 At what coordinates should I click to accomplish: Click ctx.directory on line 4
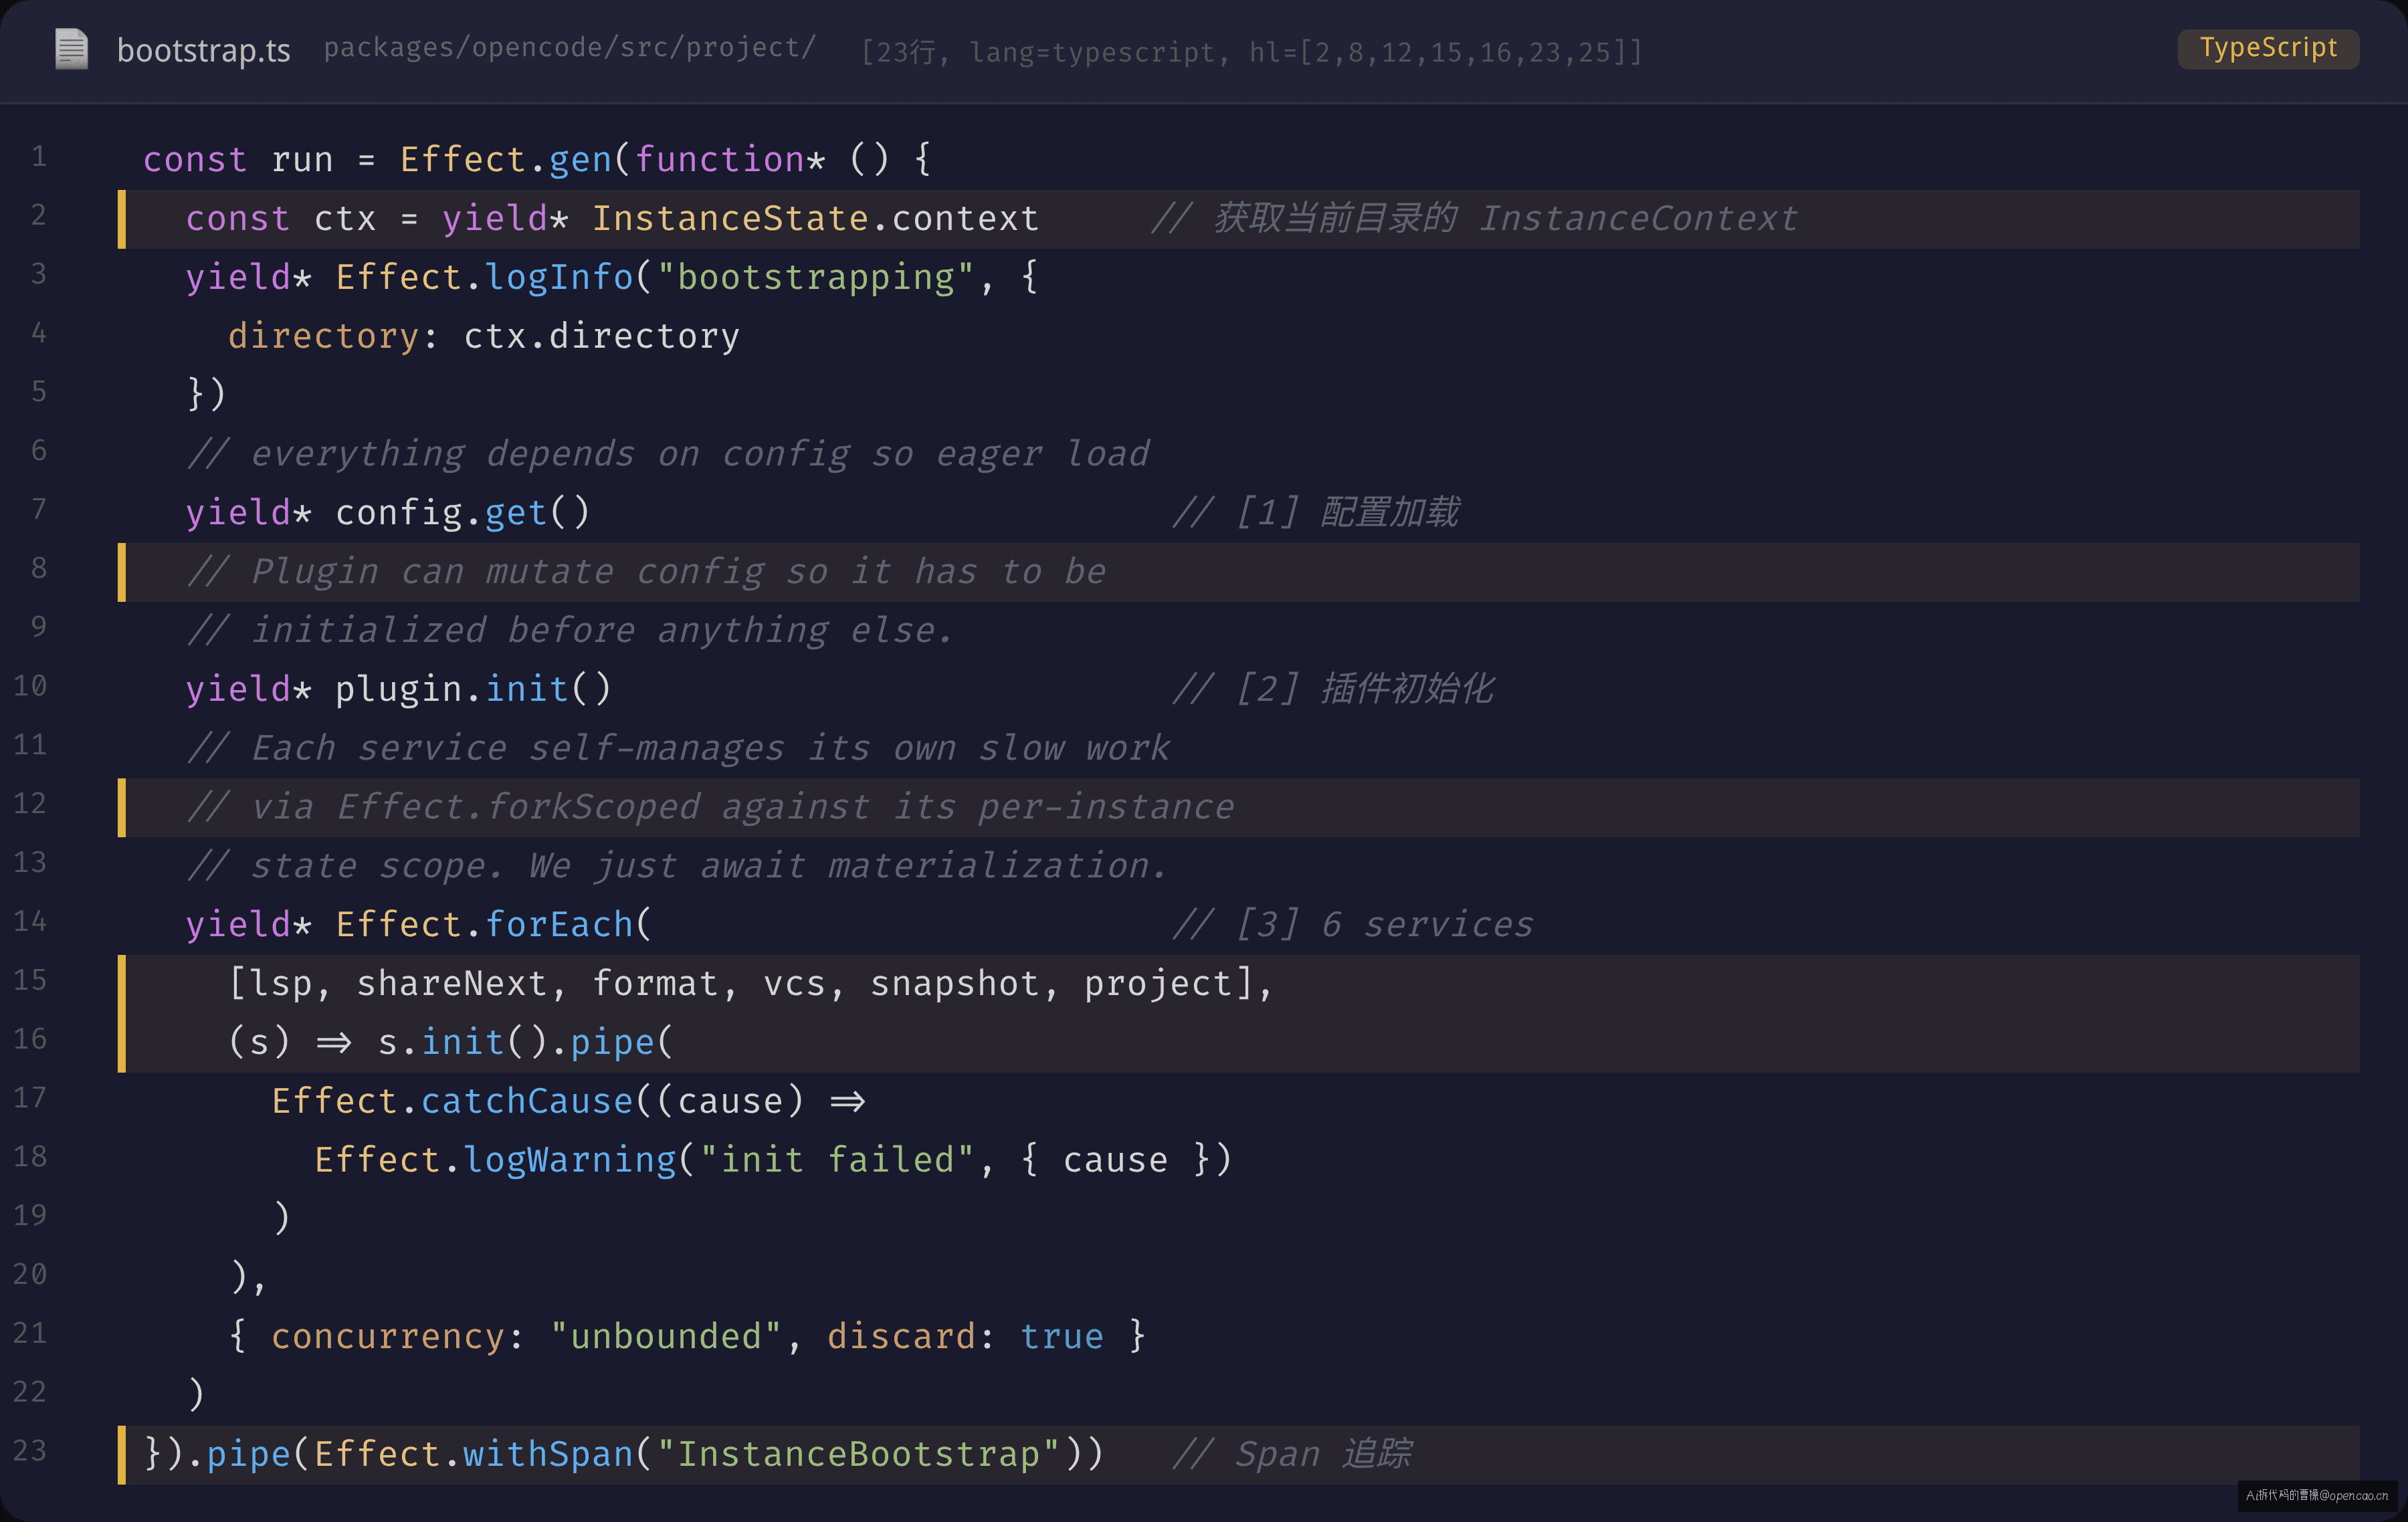(x=602, y=337)
